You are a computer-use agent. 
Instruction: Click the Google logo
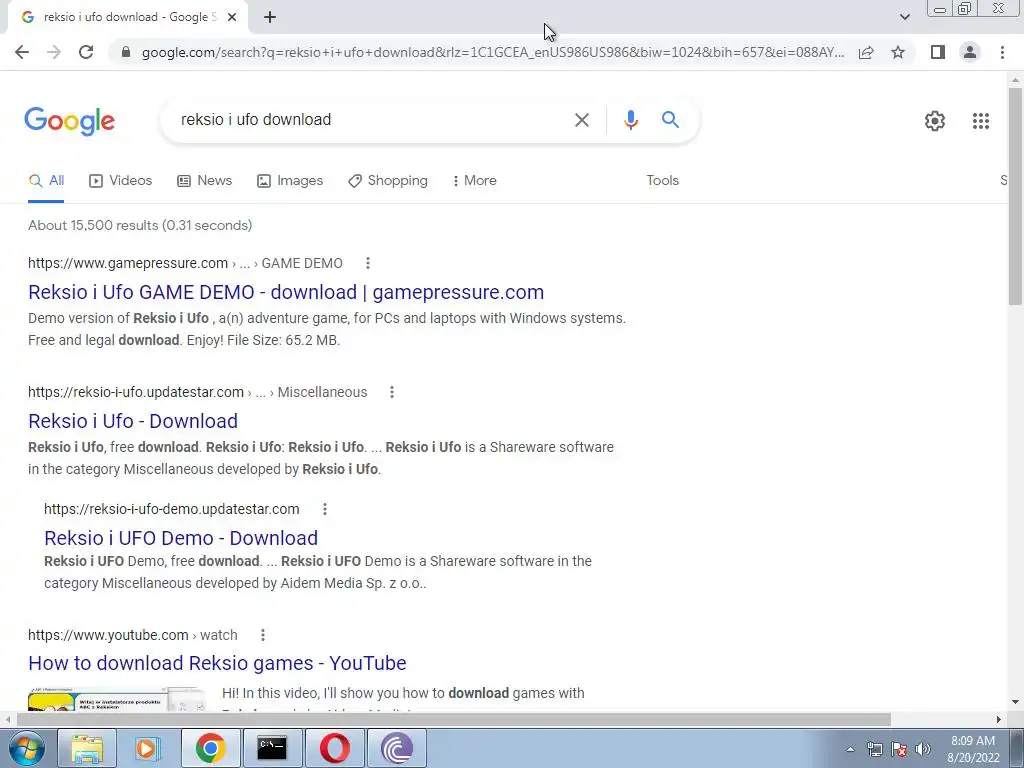[x=69, y=121]
